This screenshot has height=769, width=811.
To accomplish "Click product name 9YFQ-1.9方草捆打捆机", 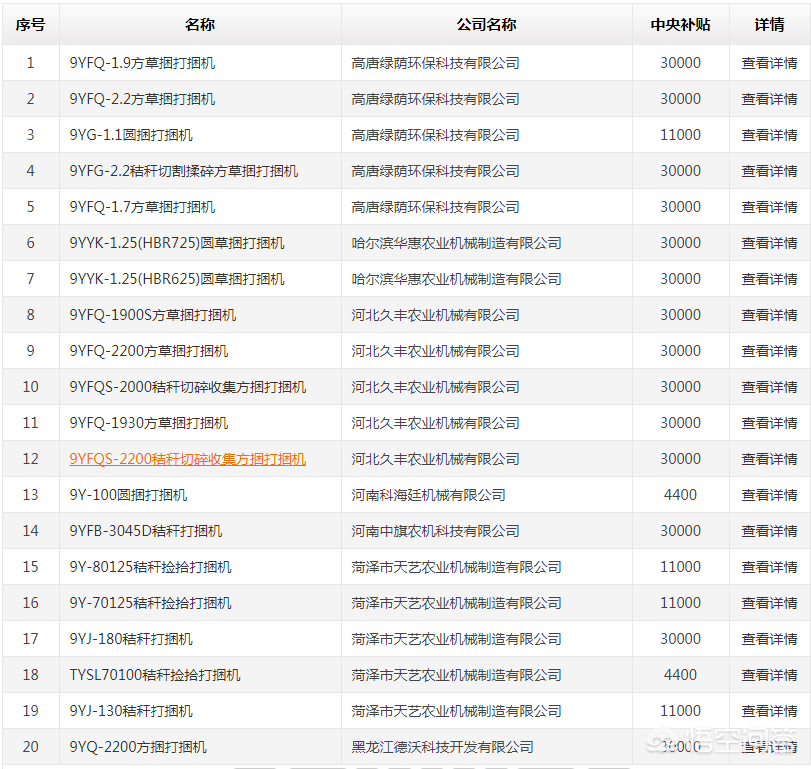I will 142,63.
